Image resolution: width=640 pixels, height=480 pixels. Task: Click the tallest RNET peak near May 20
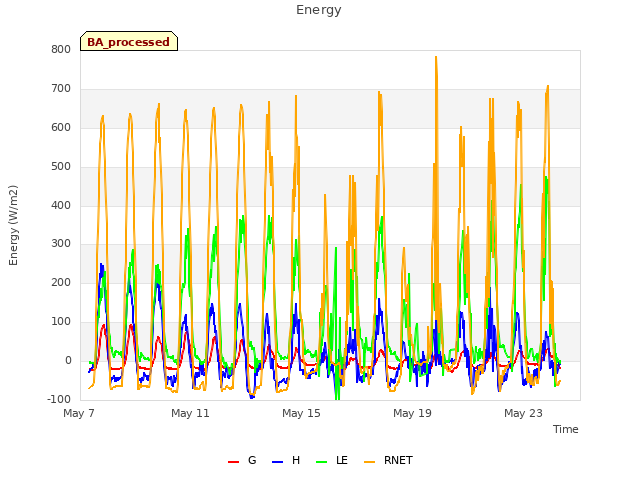tap(436, 58)
